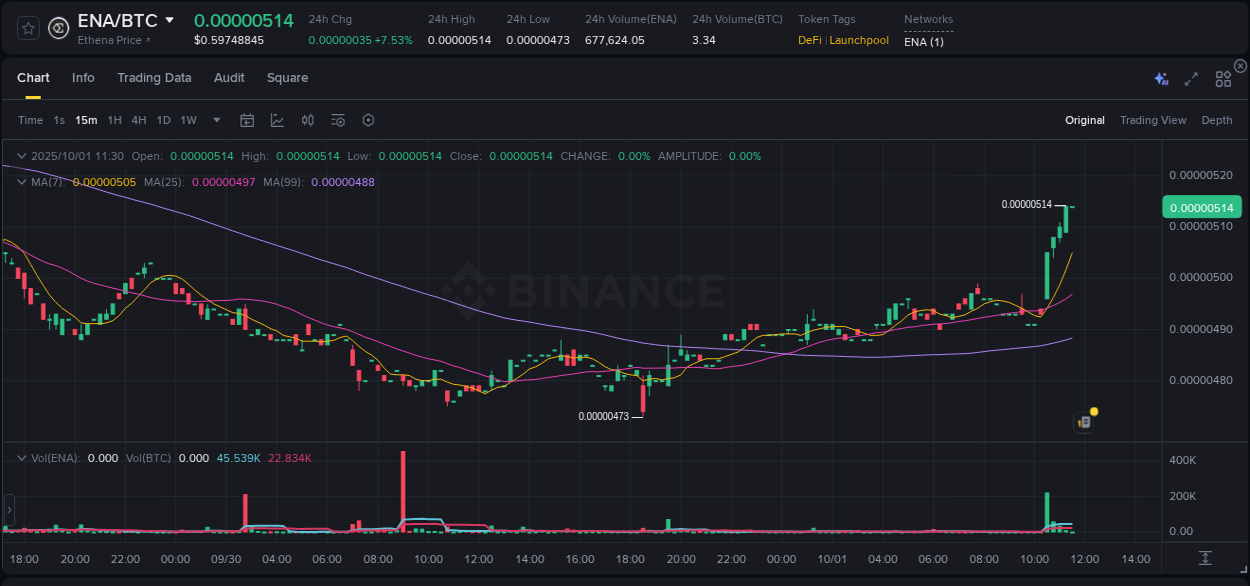The height and width of the screenshot is (586, 1250).
Task: Open chart settings hexagon icon
Action: pos(368,119)
